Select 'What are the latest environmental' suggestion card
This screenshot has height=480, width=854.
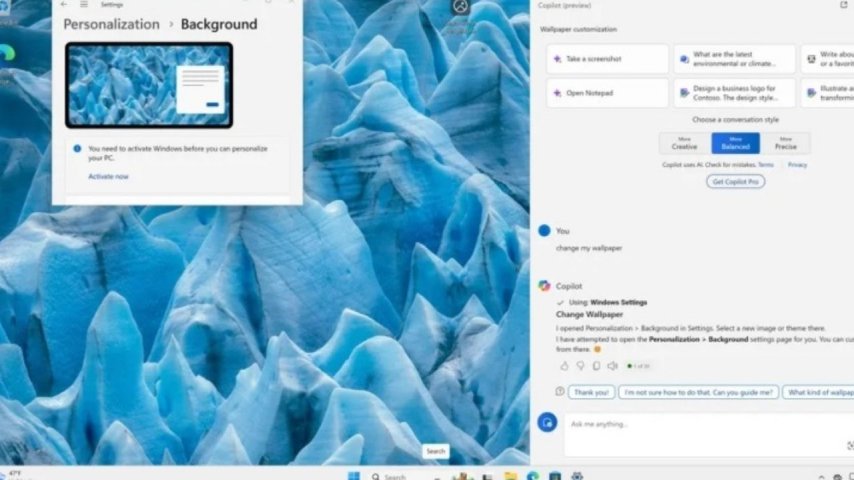(x=734, y=59)
